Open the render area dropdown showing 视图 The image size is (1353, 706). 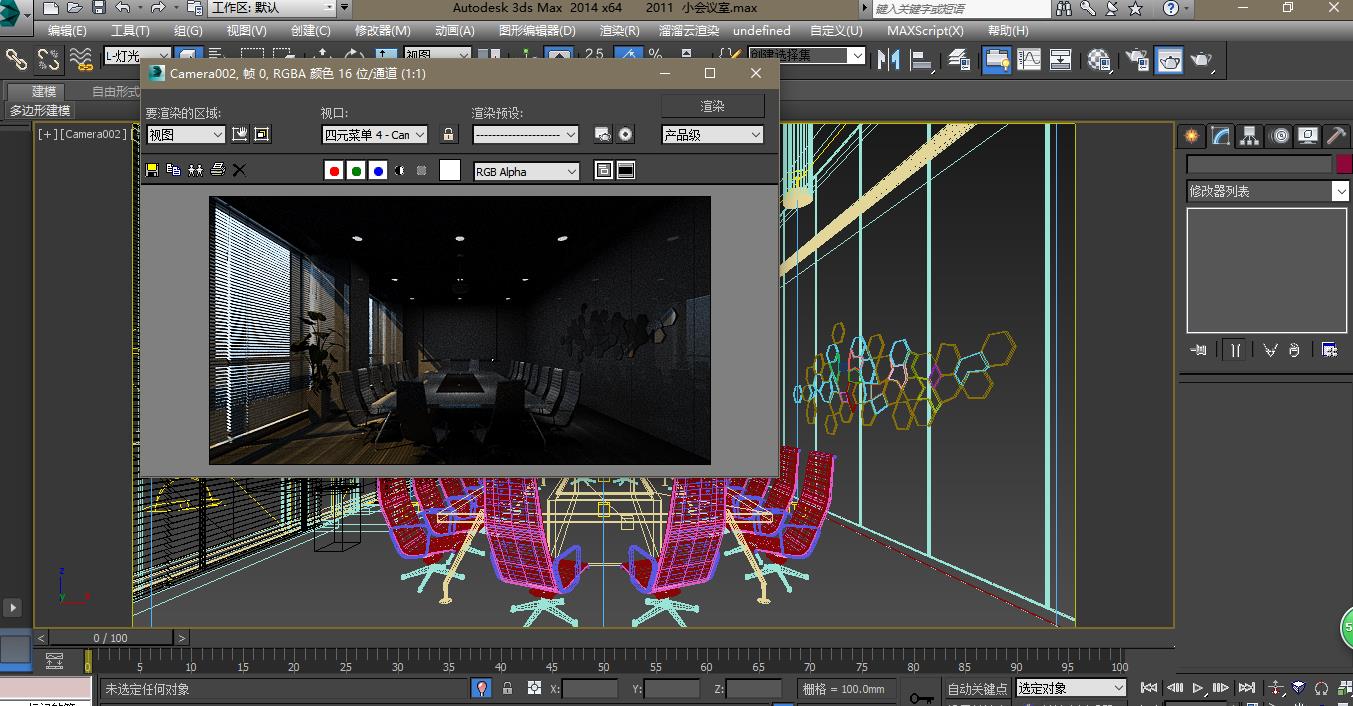pos(186,135)
